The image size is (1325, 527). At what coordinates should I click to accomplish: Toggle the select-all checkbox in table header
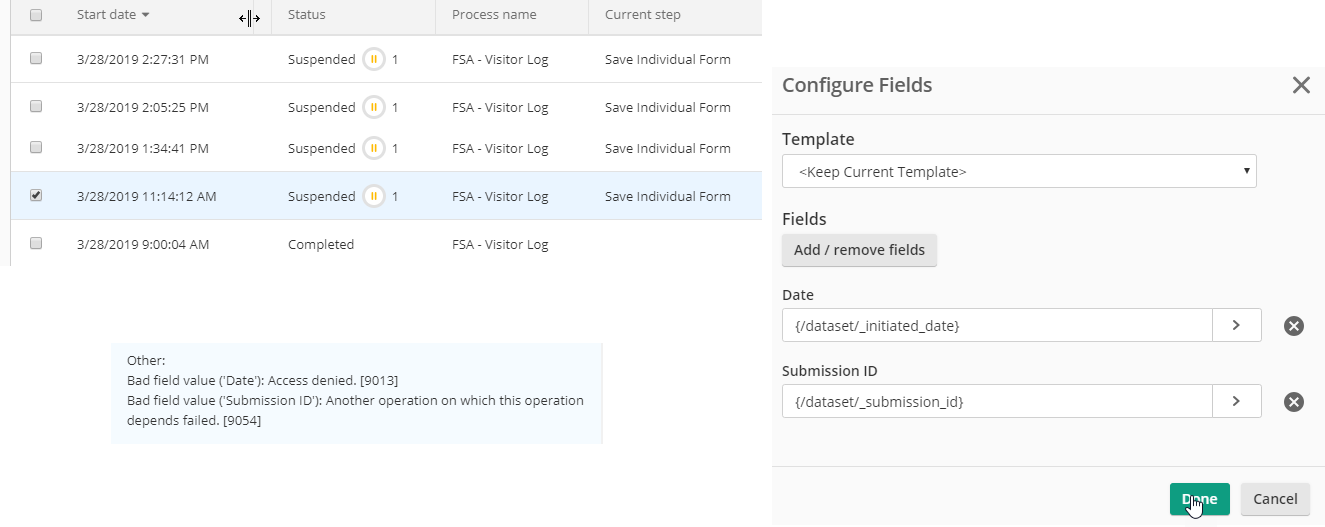point(36,15)
